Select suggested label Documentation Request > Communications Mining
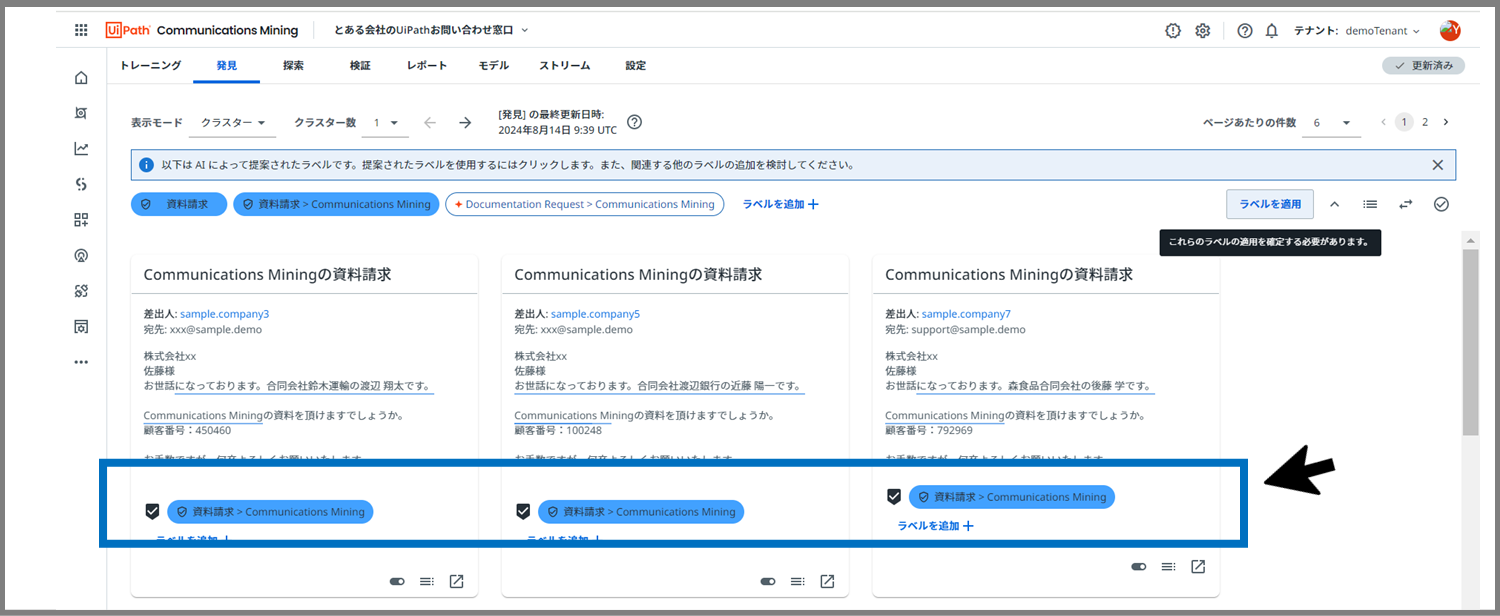Viewport: 1500px width, 616px height. (x=585, y=204)
